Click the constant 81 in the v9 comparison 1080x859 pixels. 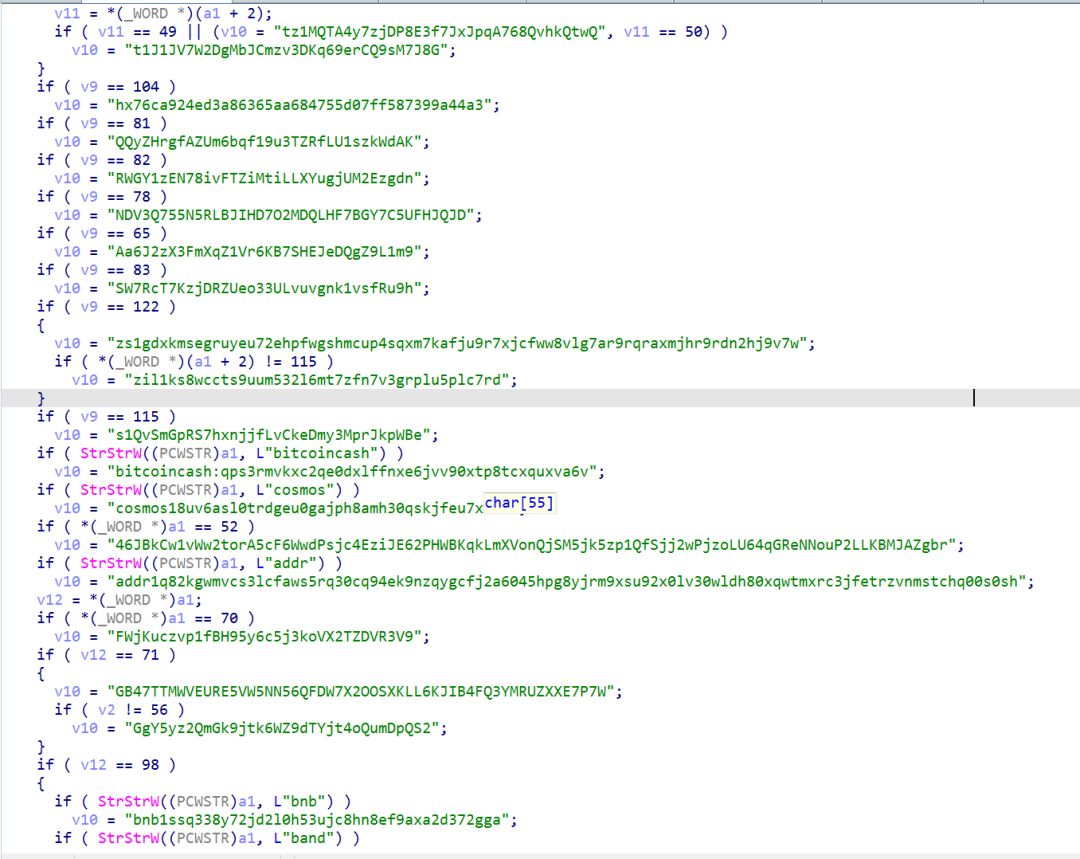[141, 123]
